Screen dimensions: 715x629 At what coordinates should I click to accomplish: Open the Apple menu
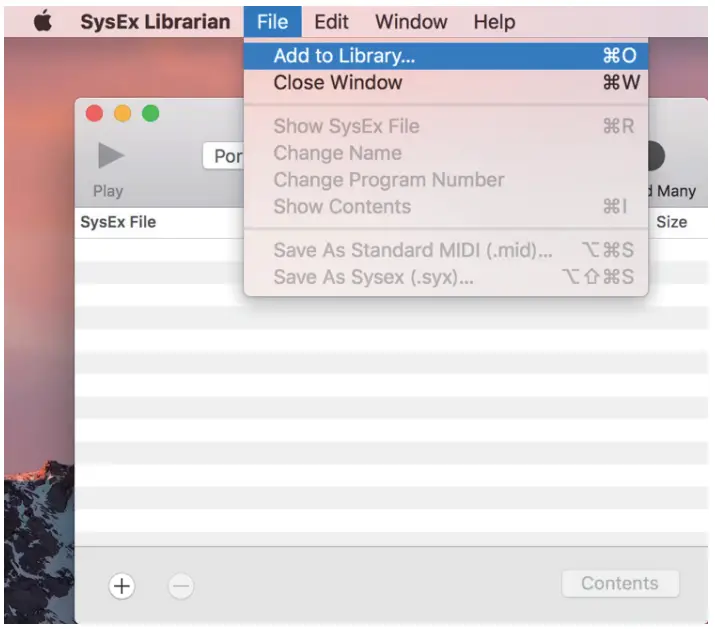43,21
